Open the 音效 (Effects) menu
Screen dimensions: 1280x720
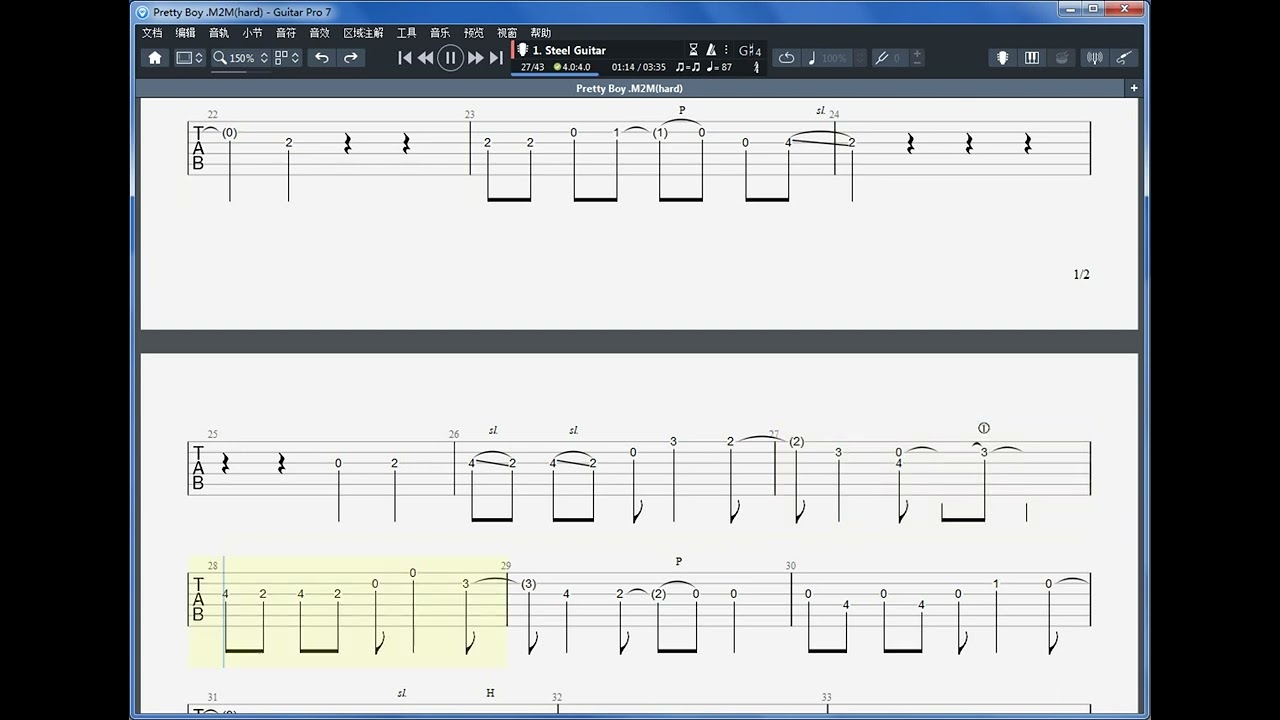pos(319,33)
